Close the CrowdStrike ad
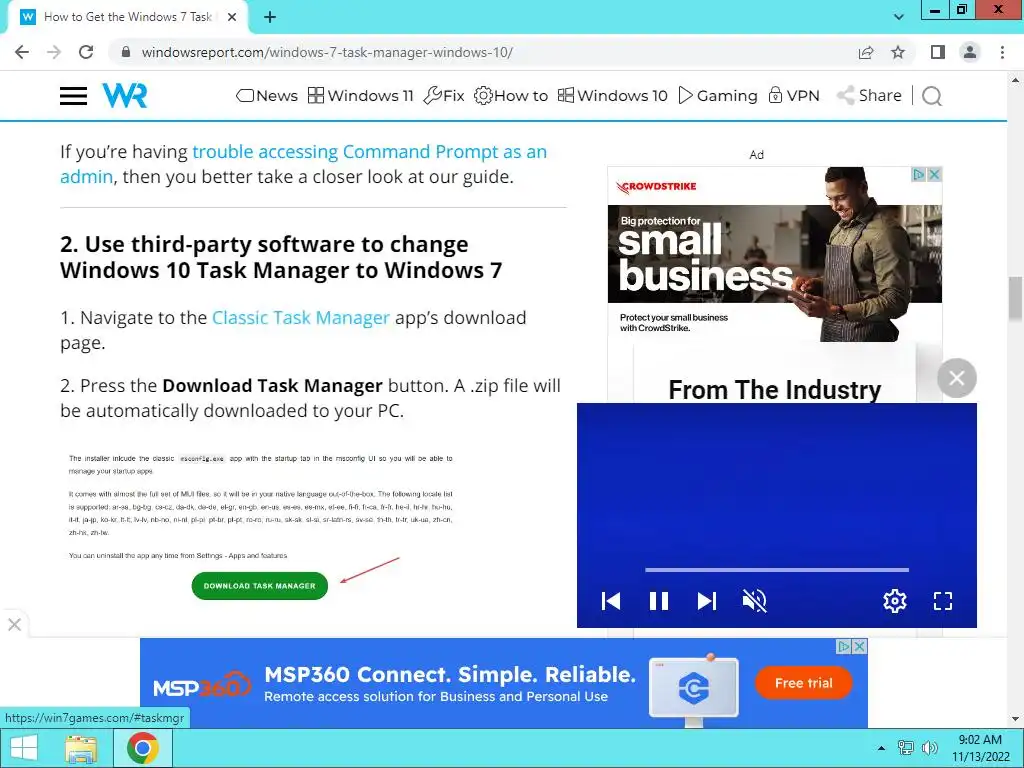This screenshot has height=768, width=1024. click(935, 174)
